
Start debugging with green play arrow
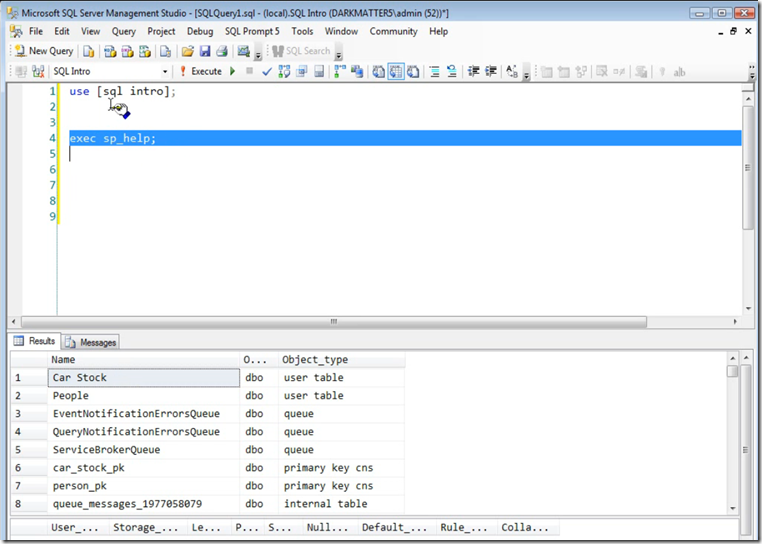click(233, 71)
